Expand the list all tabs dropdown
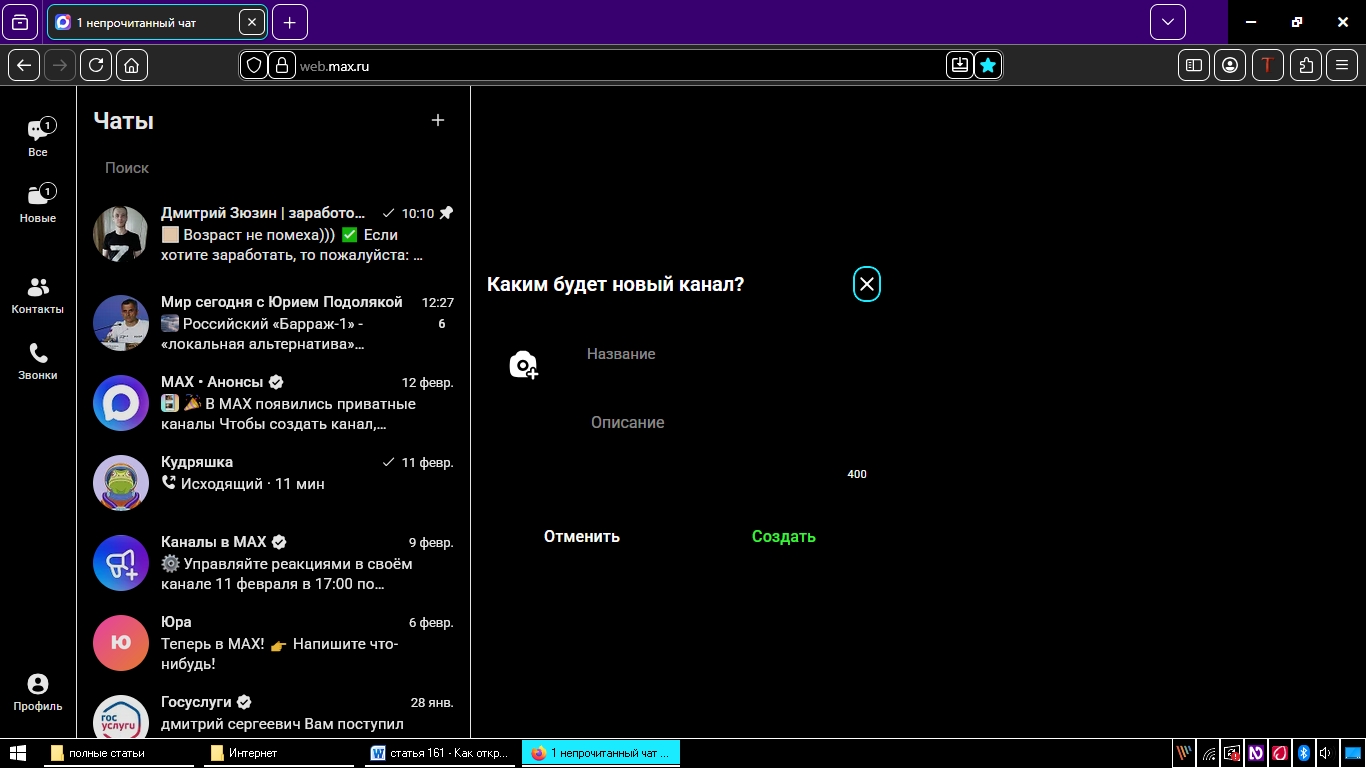The width and height of the screenshot is (1366, 768). pos(1167,22)
